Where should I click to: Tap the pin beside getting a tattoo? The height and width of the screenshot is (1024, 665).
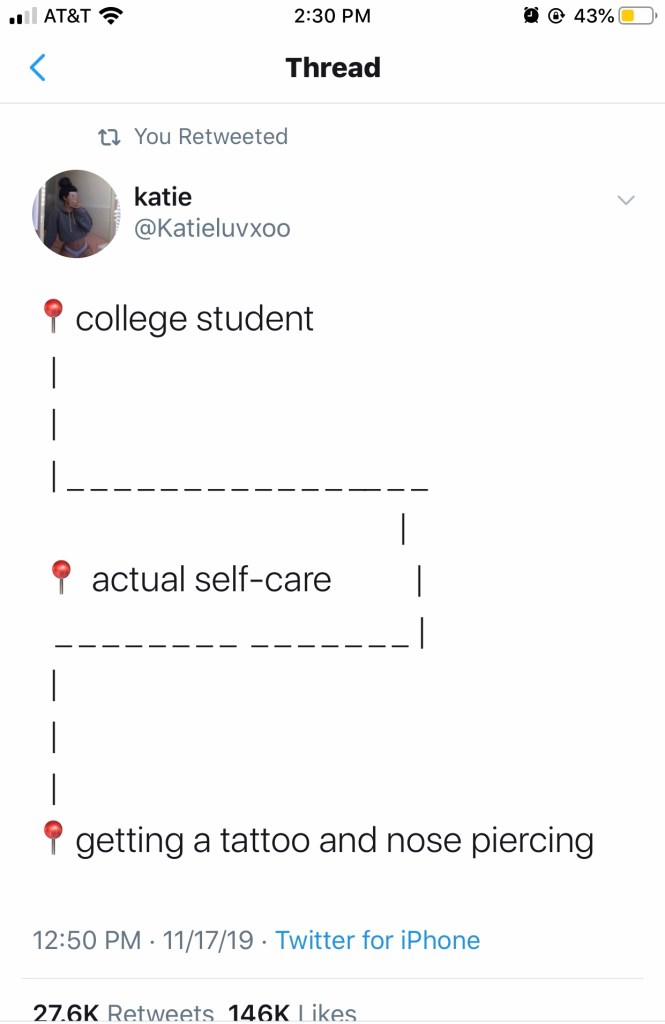53,838
